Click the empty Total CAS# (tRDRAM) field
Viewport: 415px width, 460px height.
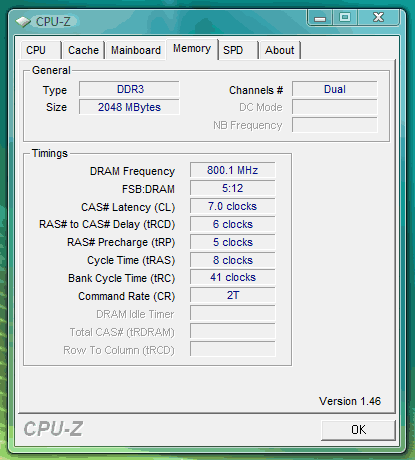pyautogui.click(x=233, y=332)
